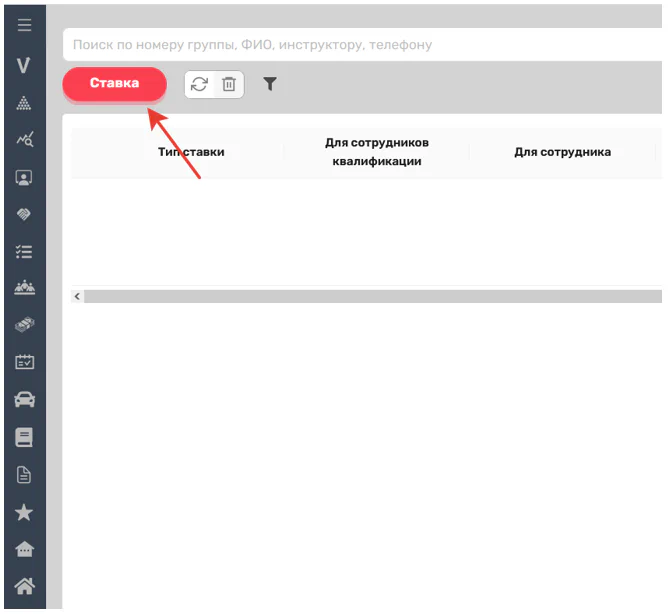Click the V logo icon in the sidebar
Viewport: 668px width, 614px height.
pyautogui.click(x=24, y=66)
